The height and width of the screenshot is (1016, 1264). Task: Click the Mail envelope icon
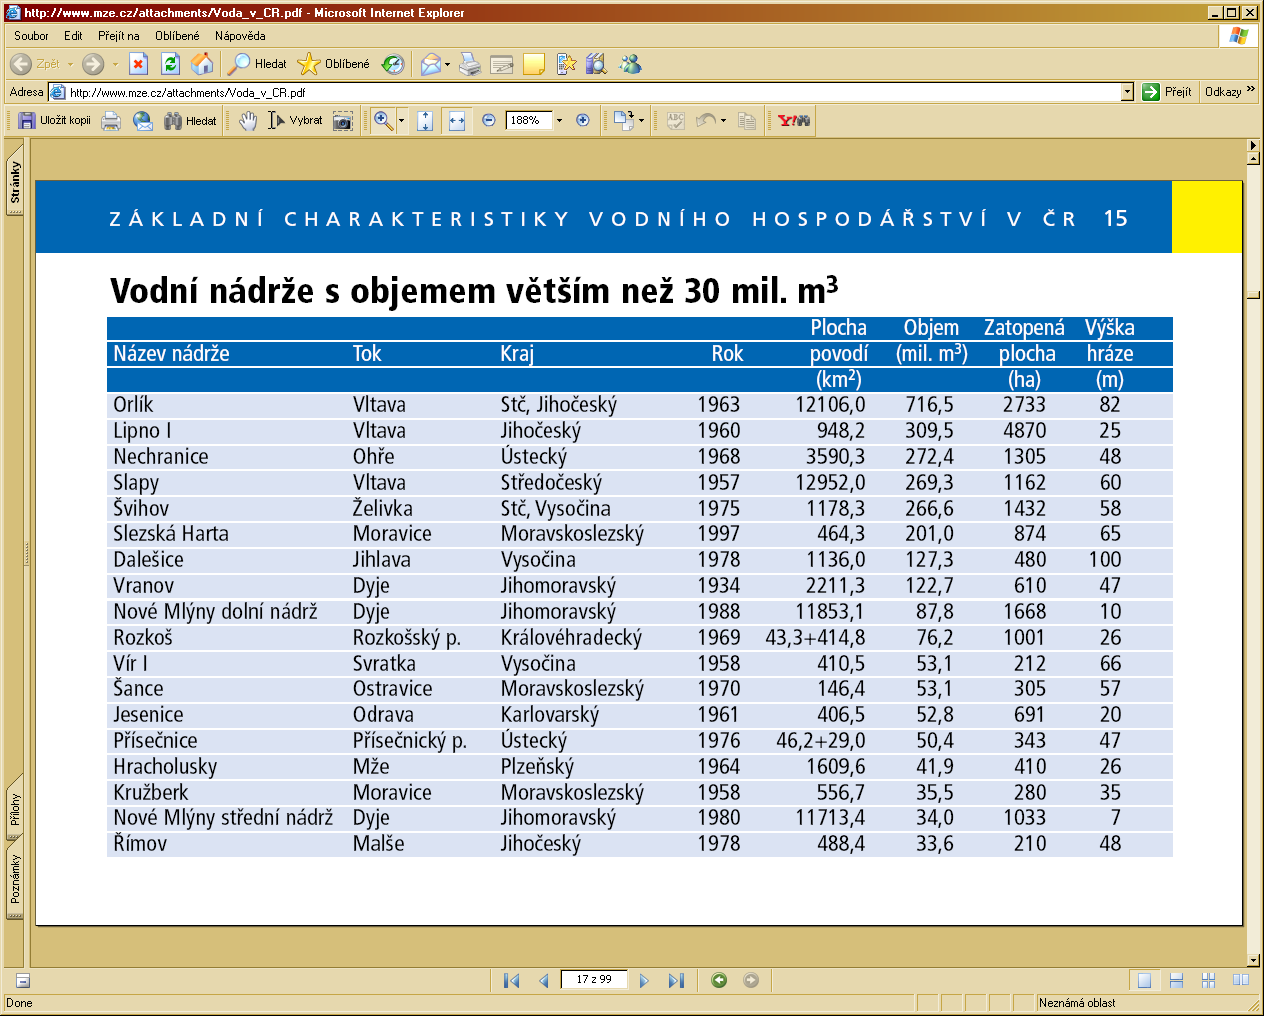(x=431, y=64)
